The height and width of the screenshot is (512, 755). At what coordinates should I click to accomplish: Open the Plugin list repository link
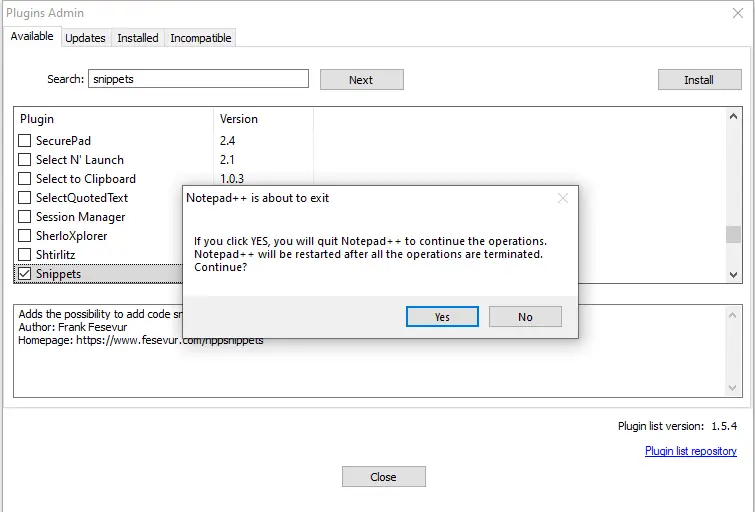690,451
